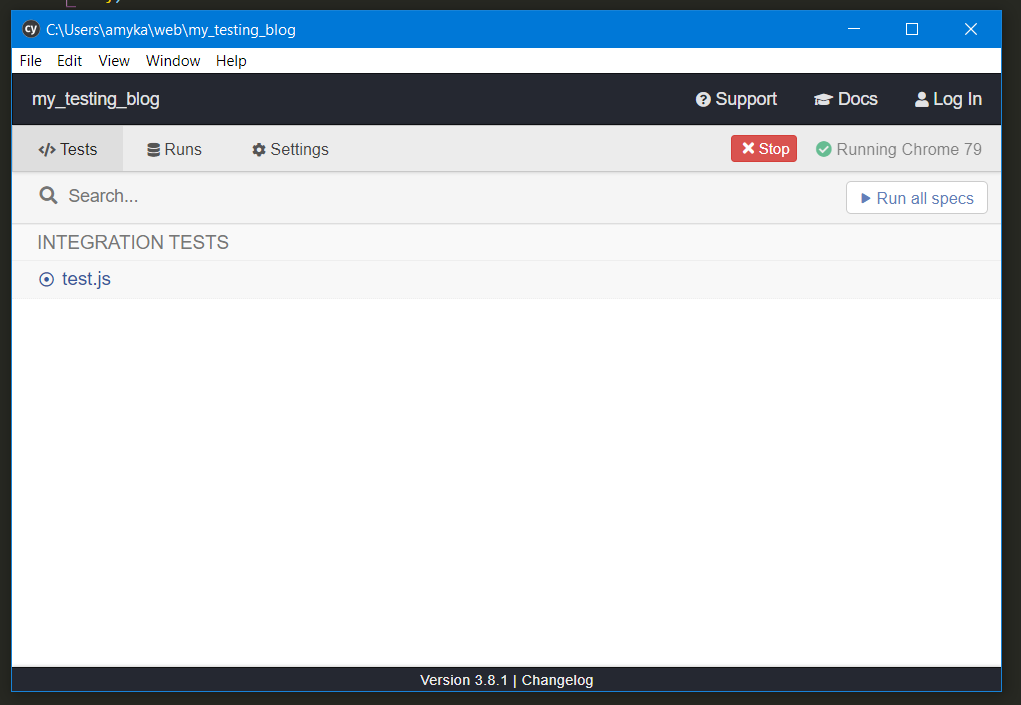
Task: Open the Window menu
Action: point(173,61)
